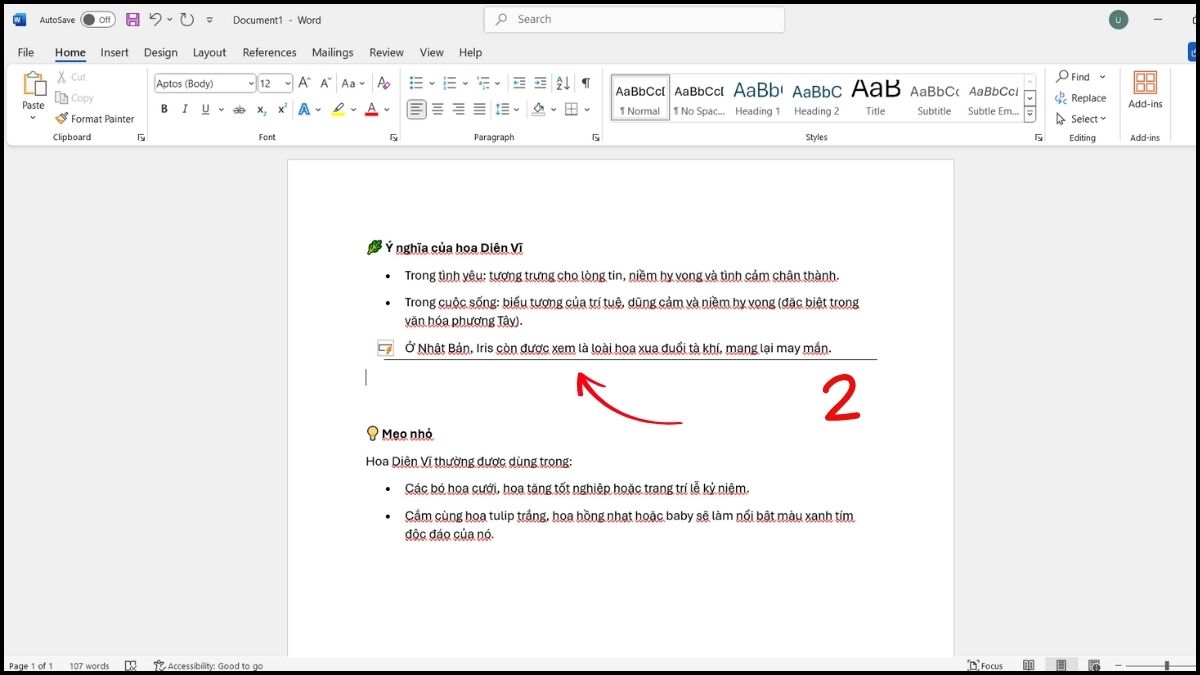The height and width of the screenshot is (675, 1200).
Task: Select the Format Painter tool
Action: (x=95, y=119)
